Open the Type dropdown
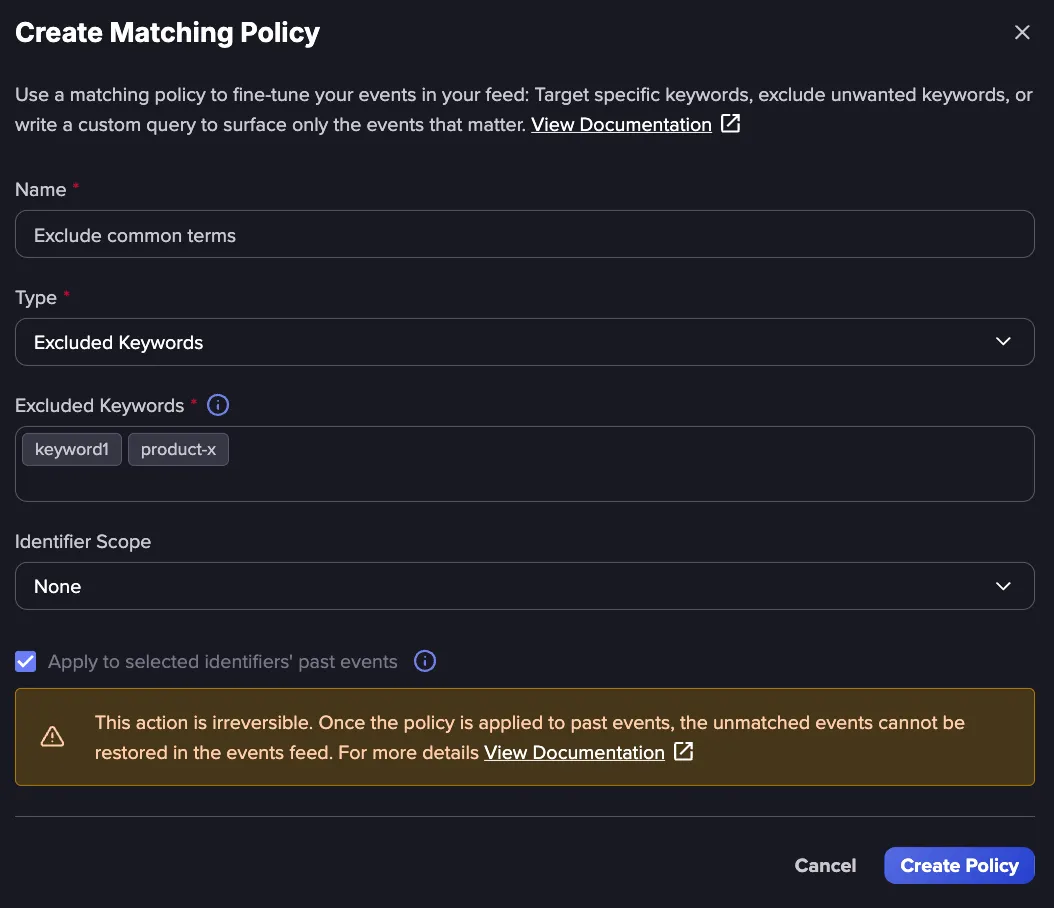 click(524, 342)
